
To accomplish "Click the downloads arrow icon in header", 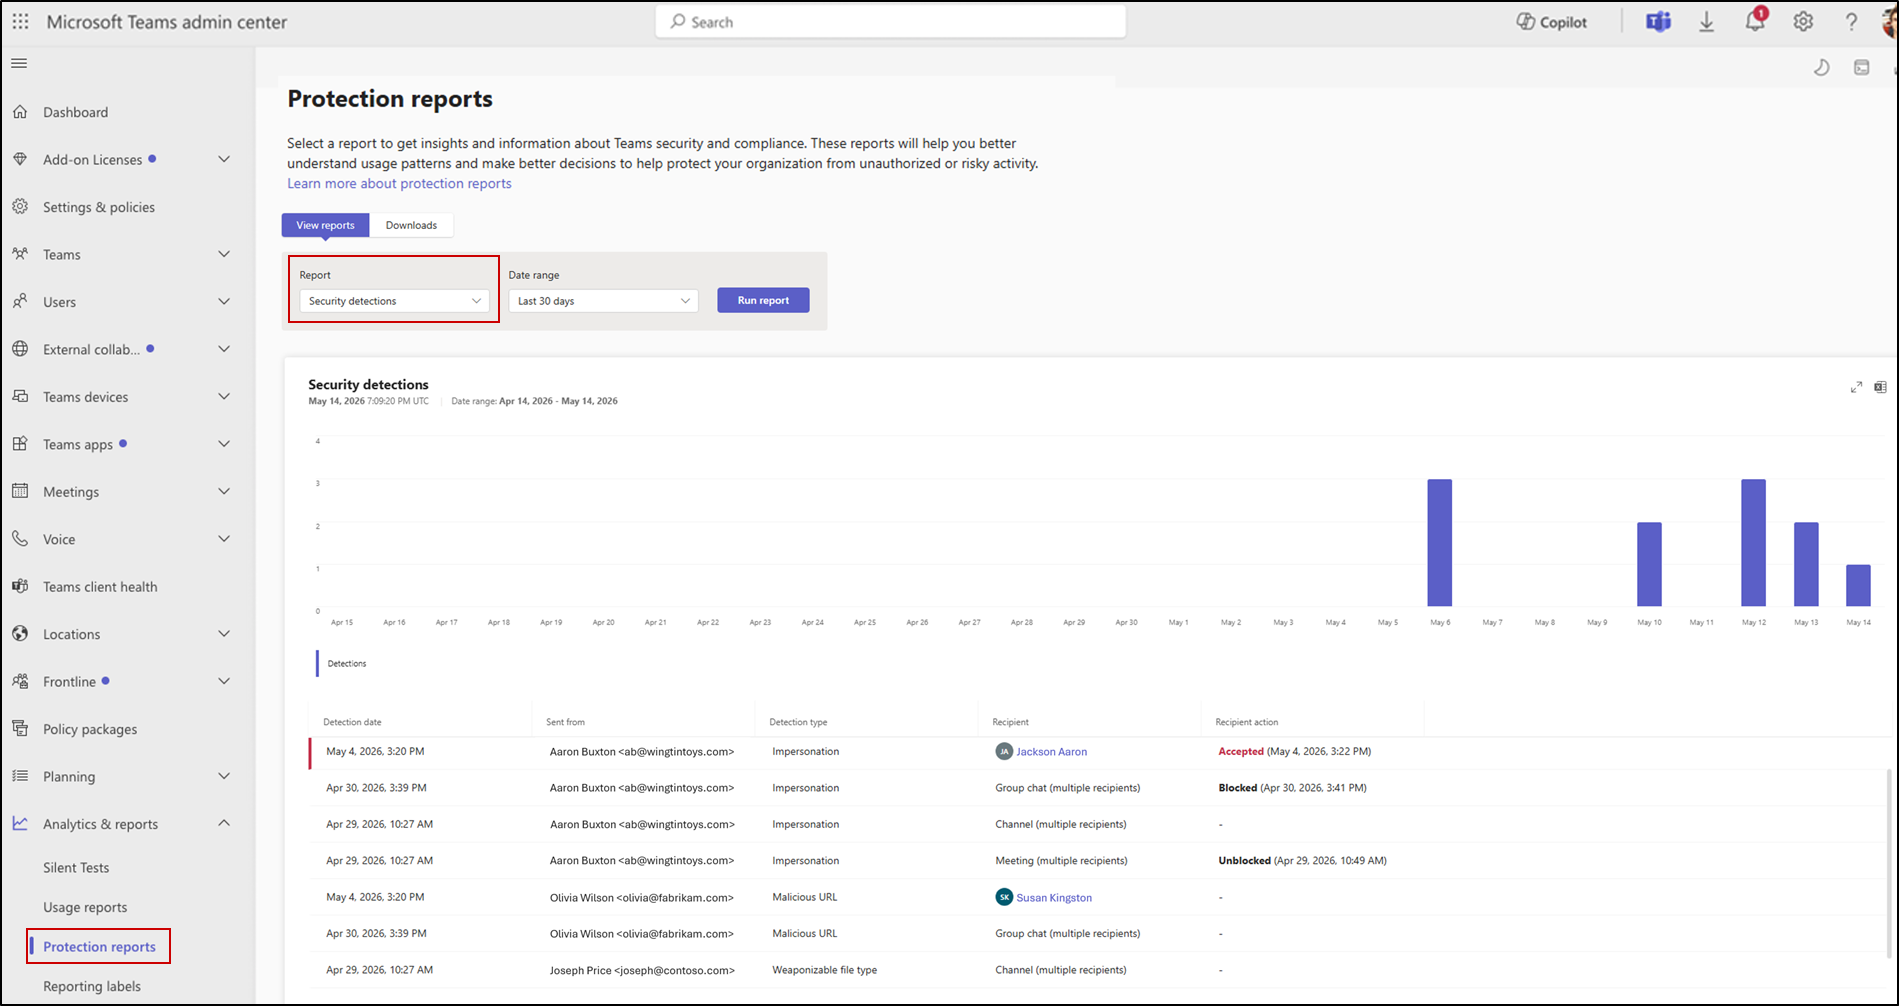I will pyautogui.click(x=1706, y=21).
